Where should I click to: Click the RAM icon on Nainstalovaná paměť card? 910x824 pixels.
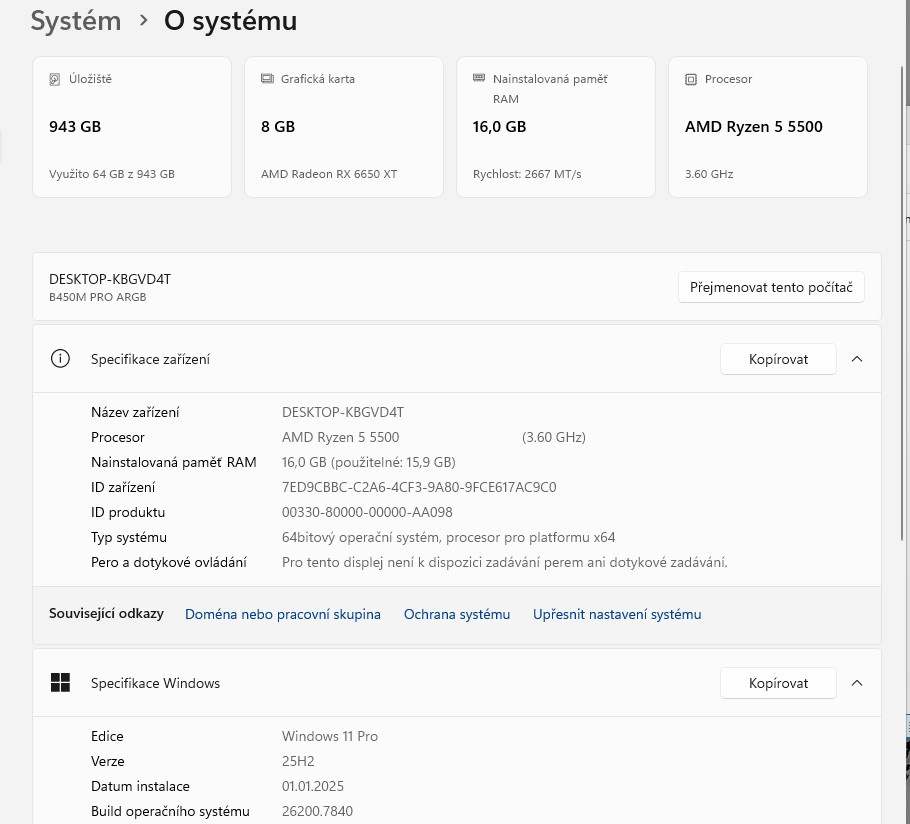(x=478, y=79)
